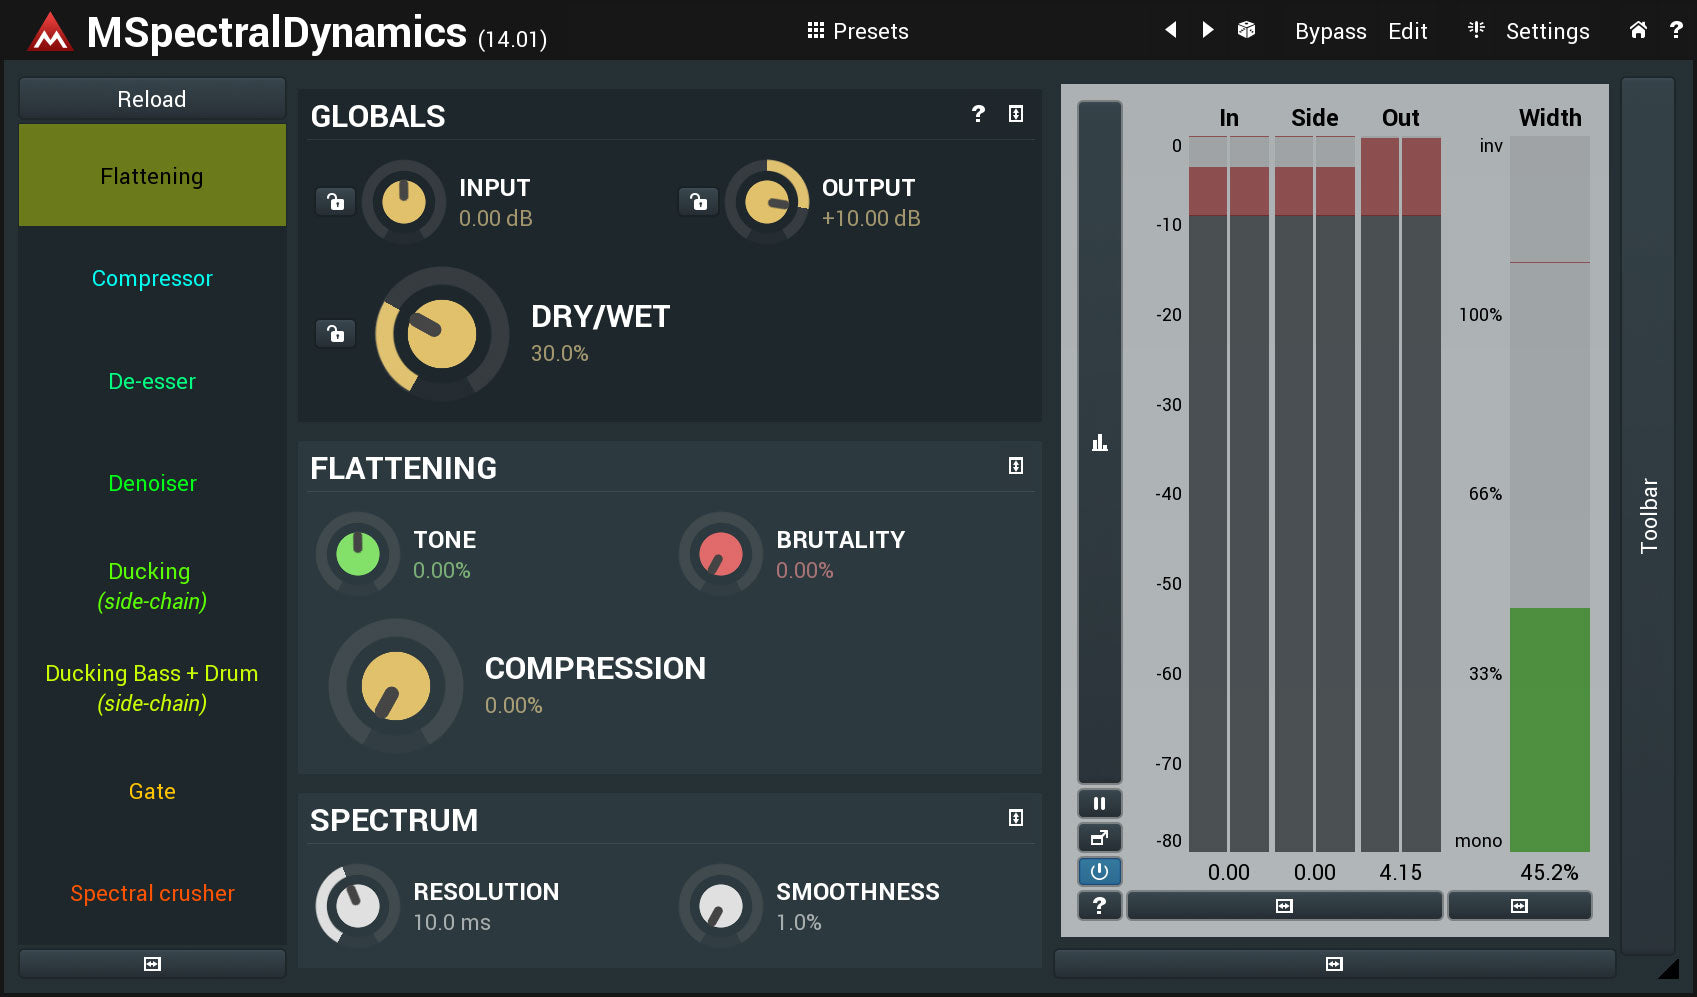Screen dimensions: 1697x997
Task: Toggle the DRY/WET lock
Action: tap(336, 333)
